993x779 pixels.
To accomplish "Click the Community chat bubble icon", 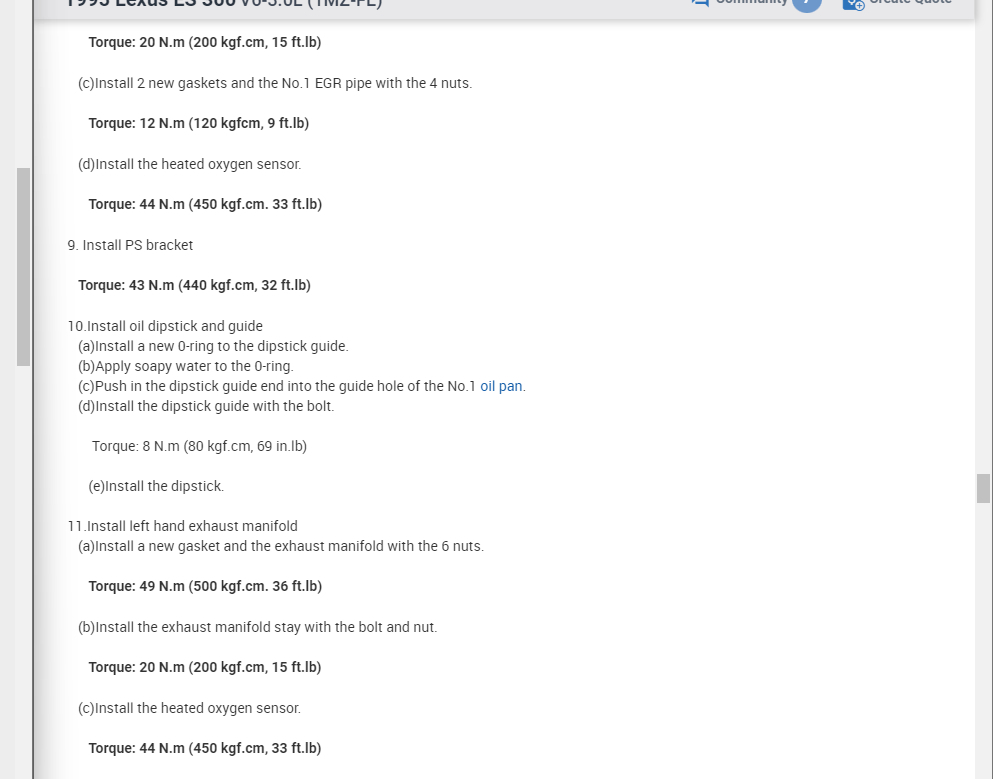I will pos(701,3).
